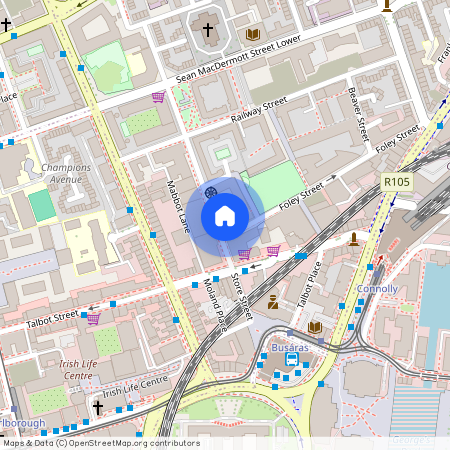Click the R105 road shield
The image size is (450, 450).
(397, 182)
